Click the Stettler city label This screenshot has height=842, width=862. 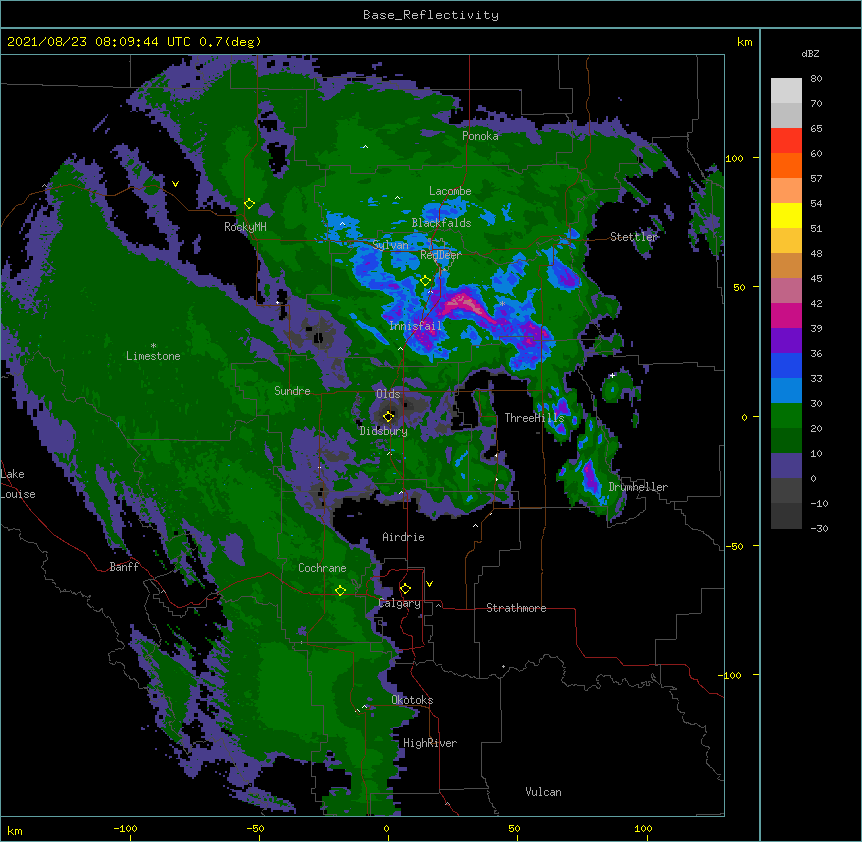click(633, 237)
